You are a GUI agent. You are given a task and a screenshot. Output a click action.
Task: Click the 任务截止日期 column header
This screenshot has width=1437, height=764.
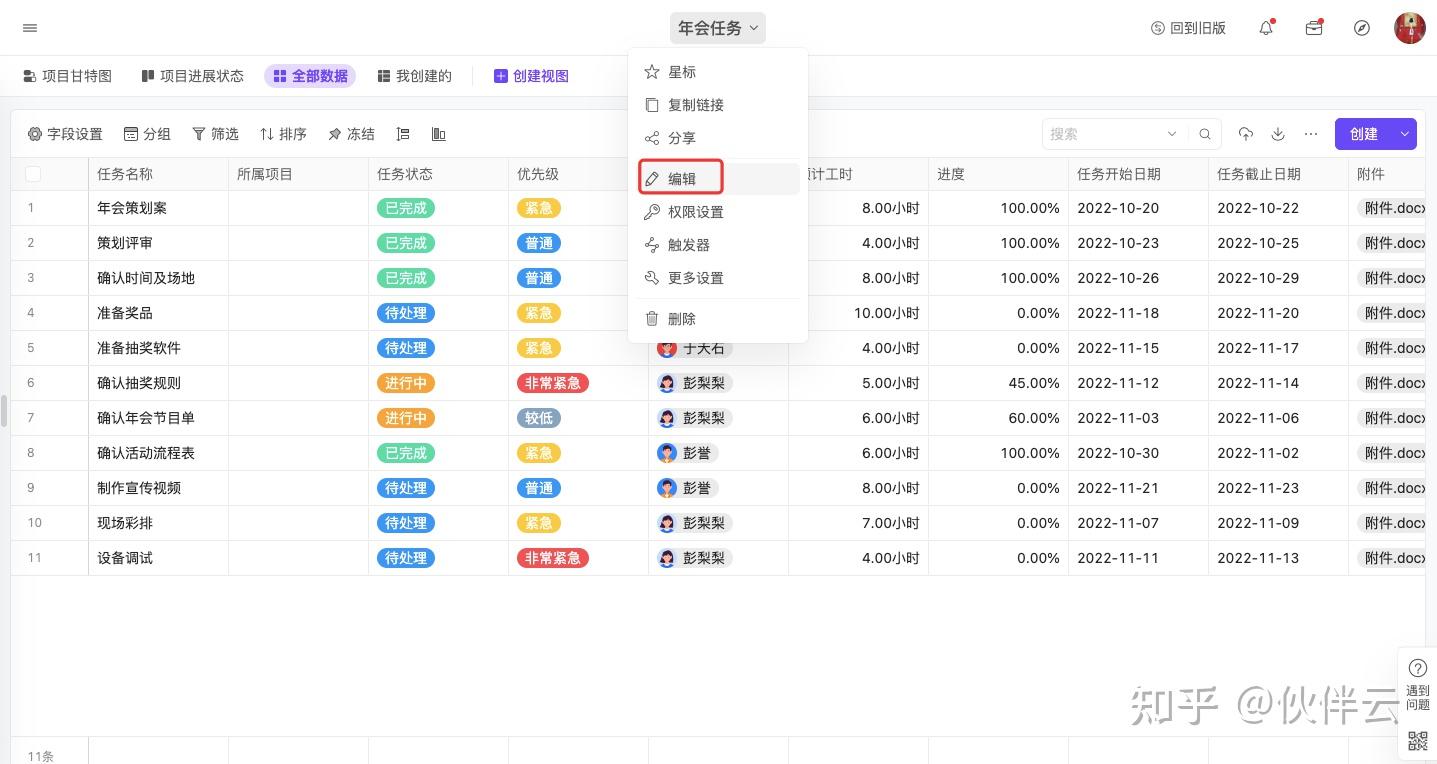(x=1279, y=174)
